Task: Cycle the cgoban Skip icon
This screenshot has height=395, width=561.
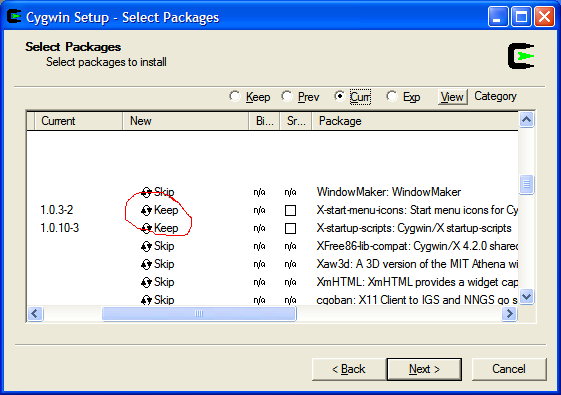Action: [x=146, y=299]
